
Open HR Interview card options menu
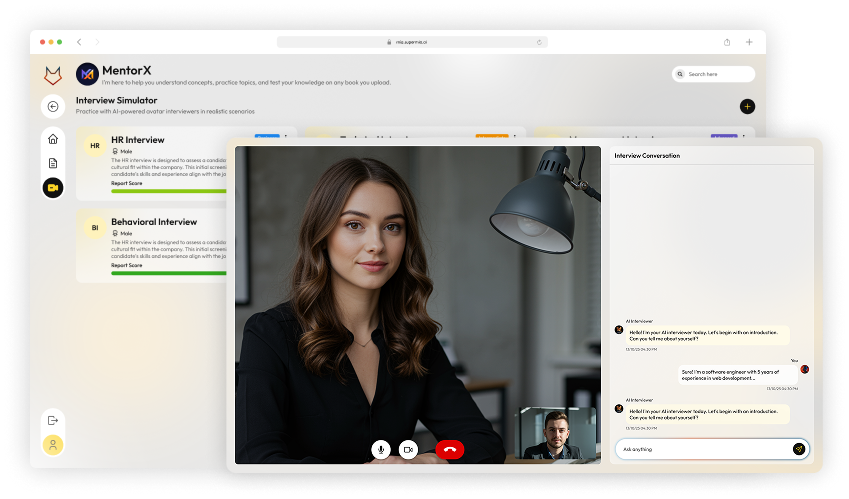coord(286,137)
